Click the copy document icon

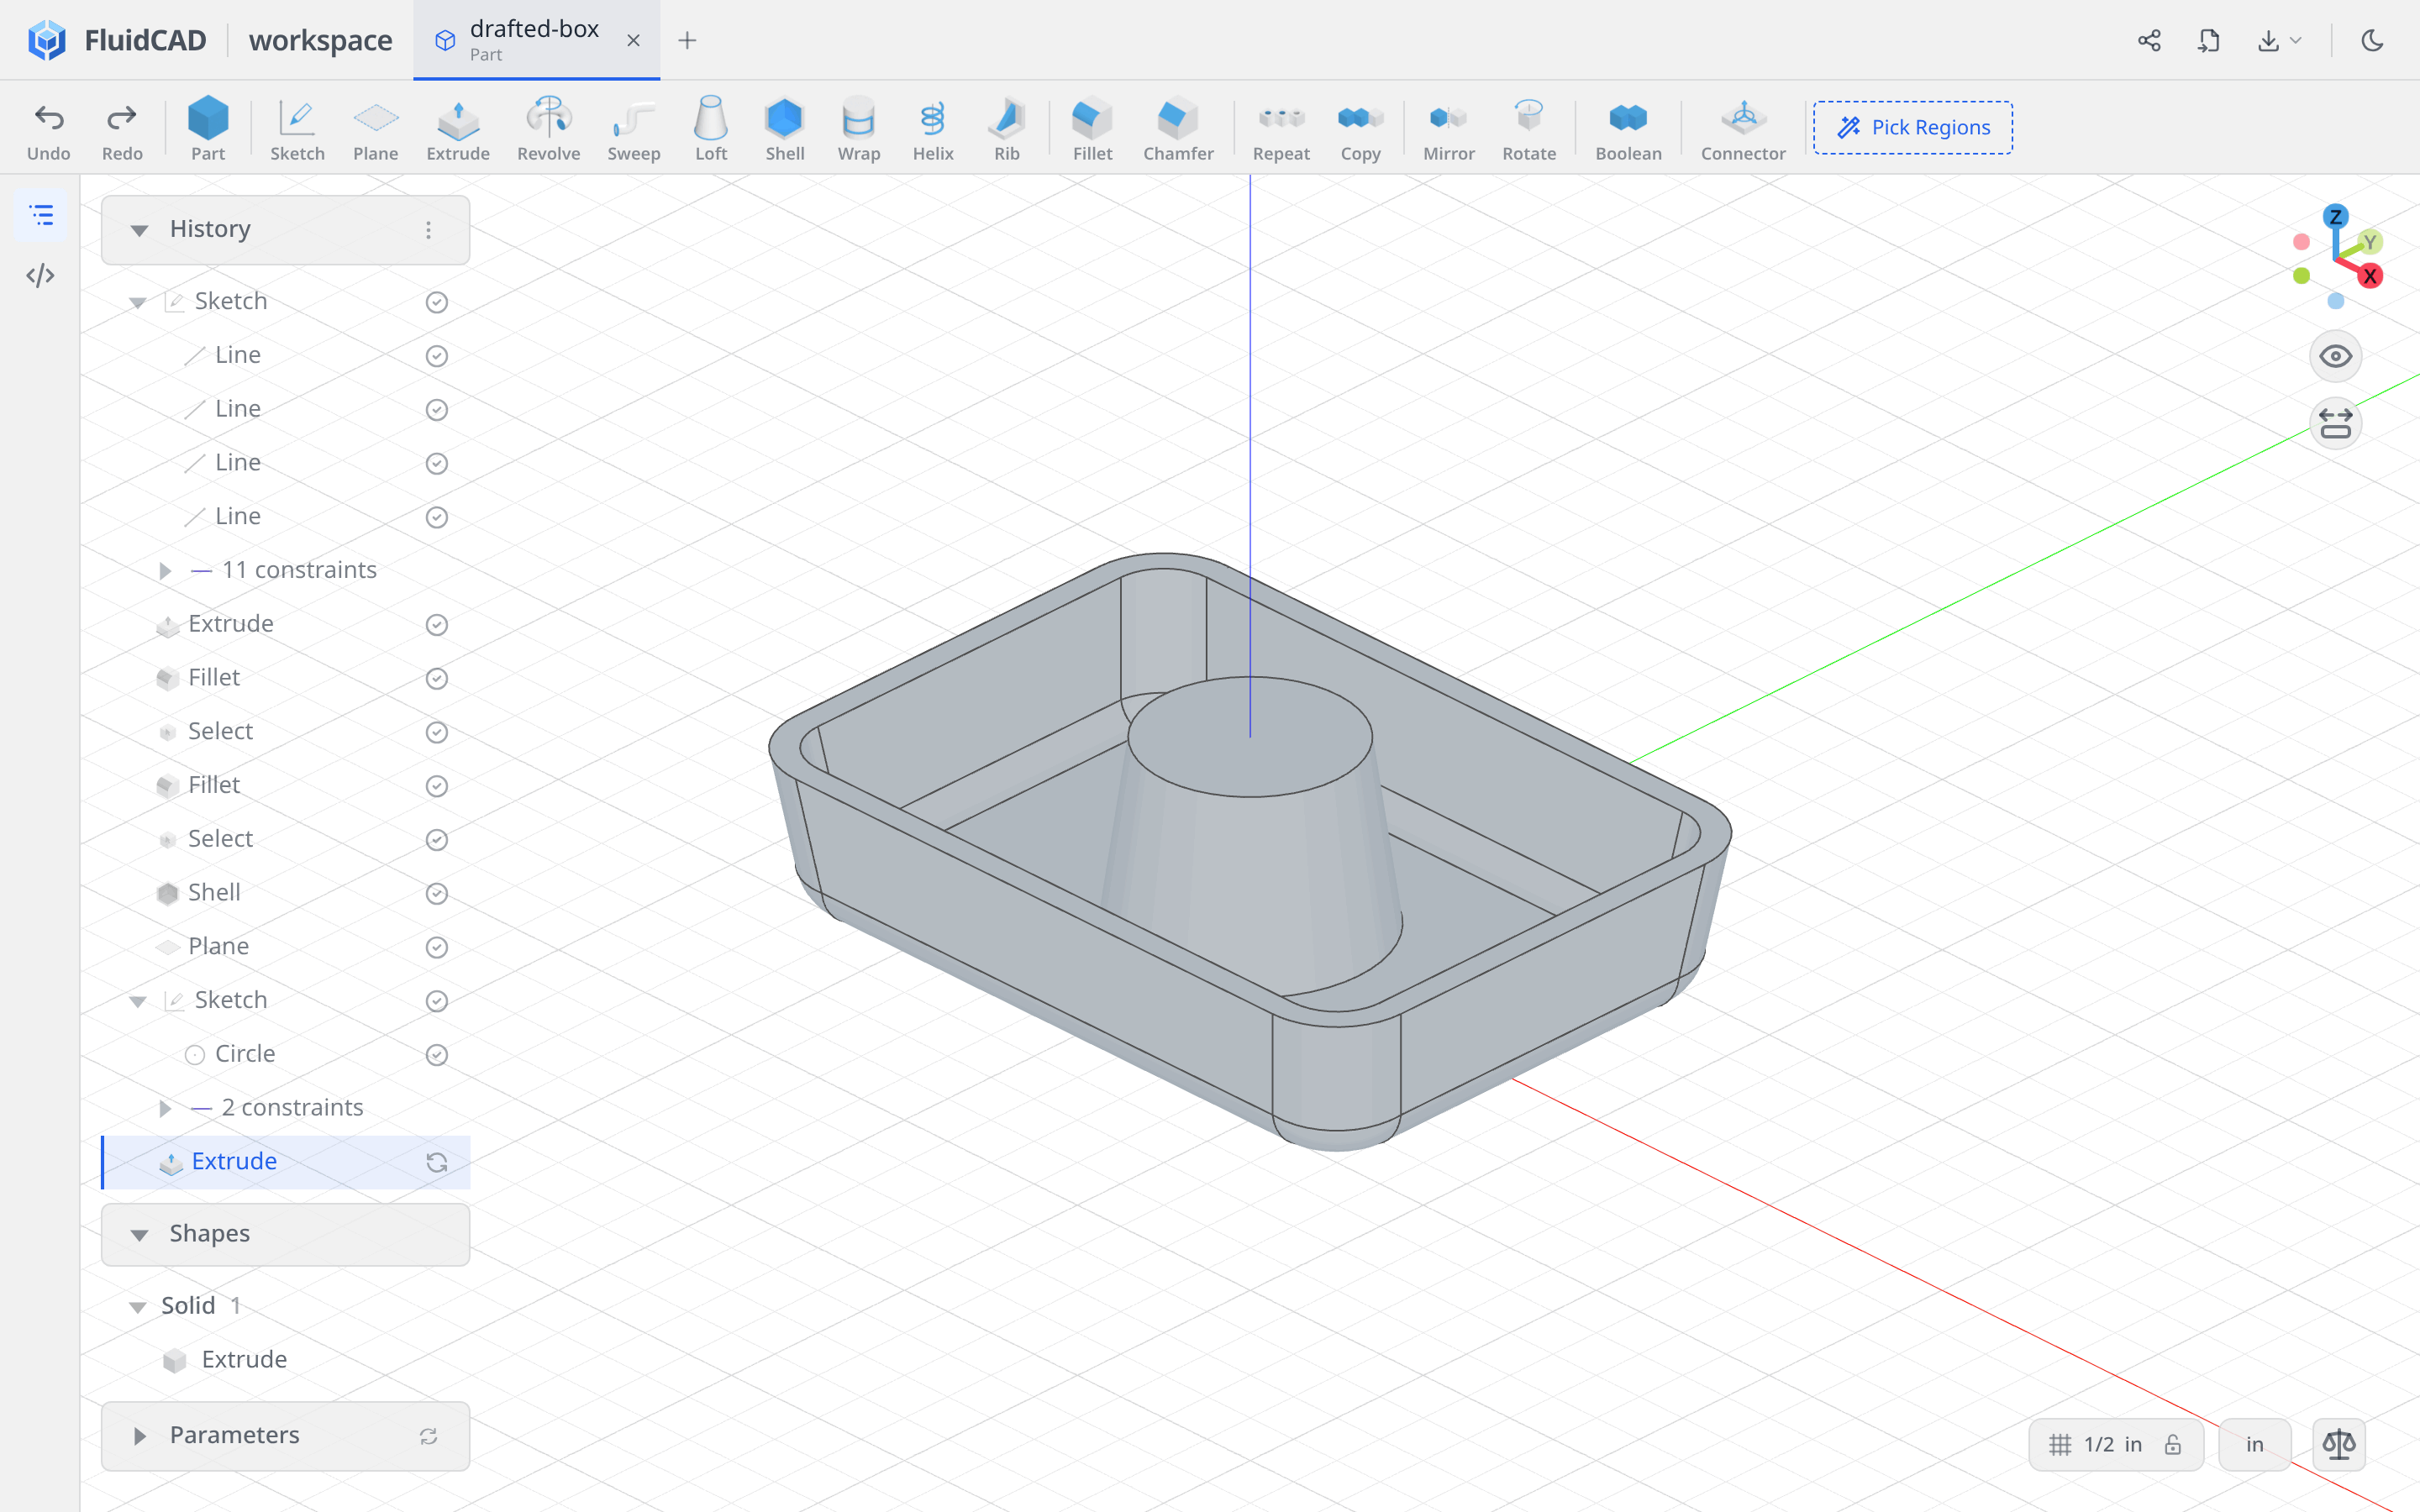click(2208, 40)
